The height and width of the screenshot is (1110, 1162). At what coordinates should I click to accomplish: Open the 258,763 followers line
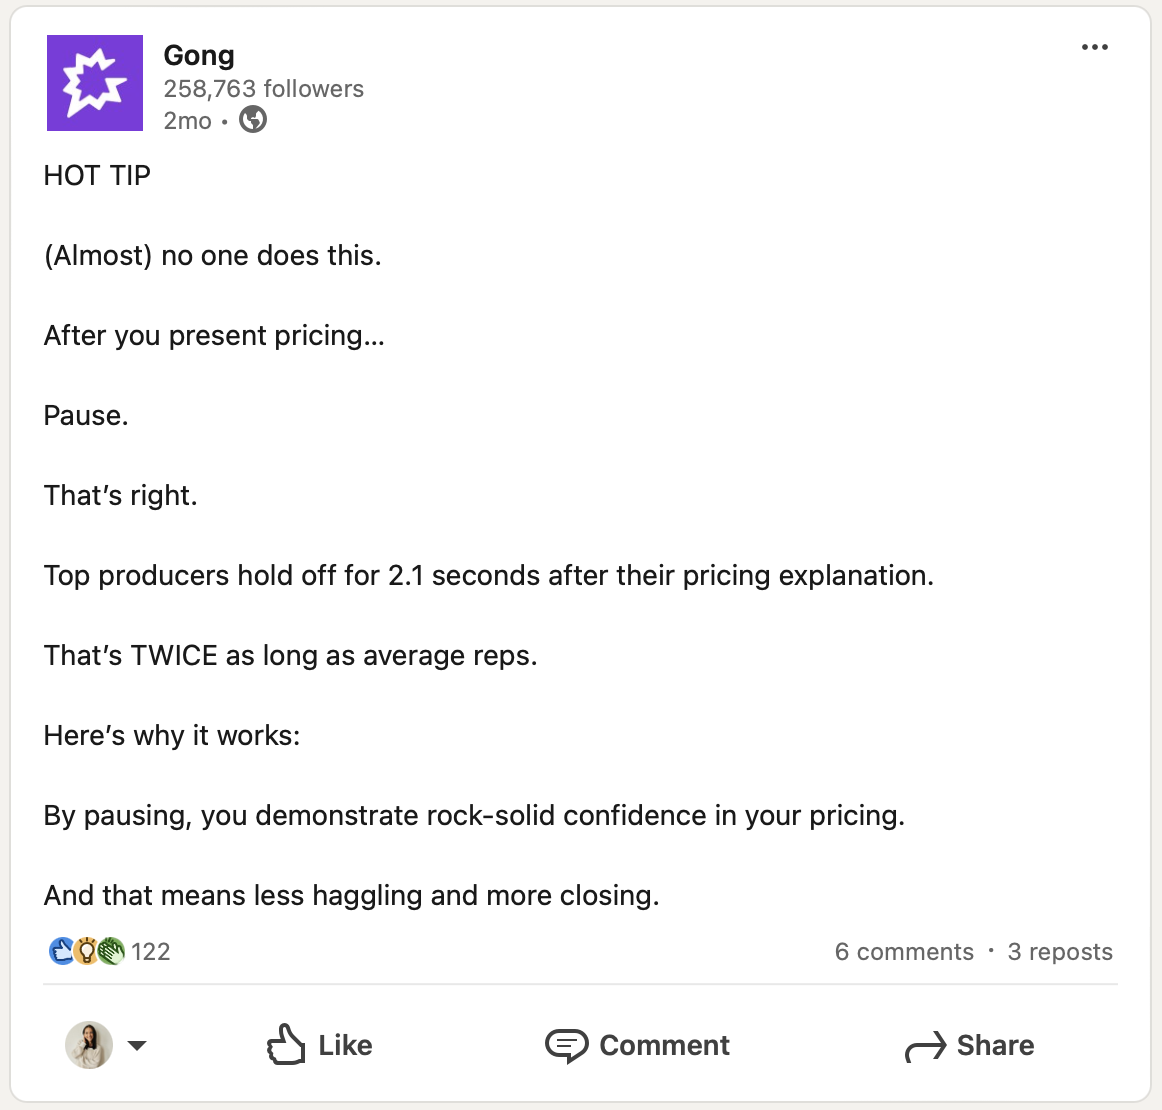pyautogui.click(x=263, y=89)
